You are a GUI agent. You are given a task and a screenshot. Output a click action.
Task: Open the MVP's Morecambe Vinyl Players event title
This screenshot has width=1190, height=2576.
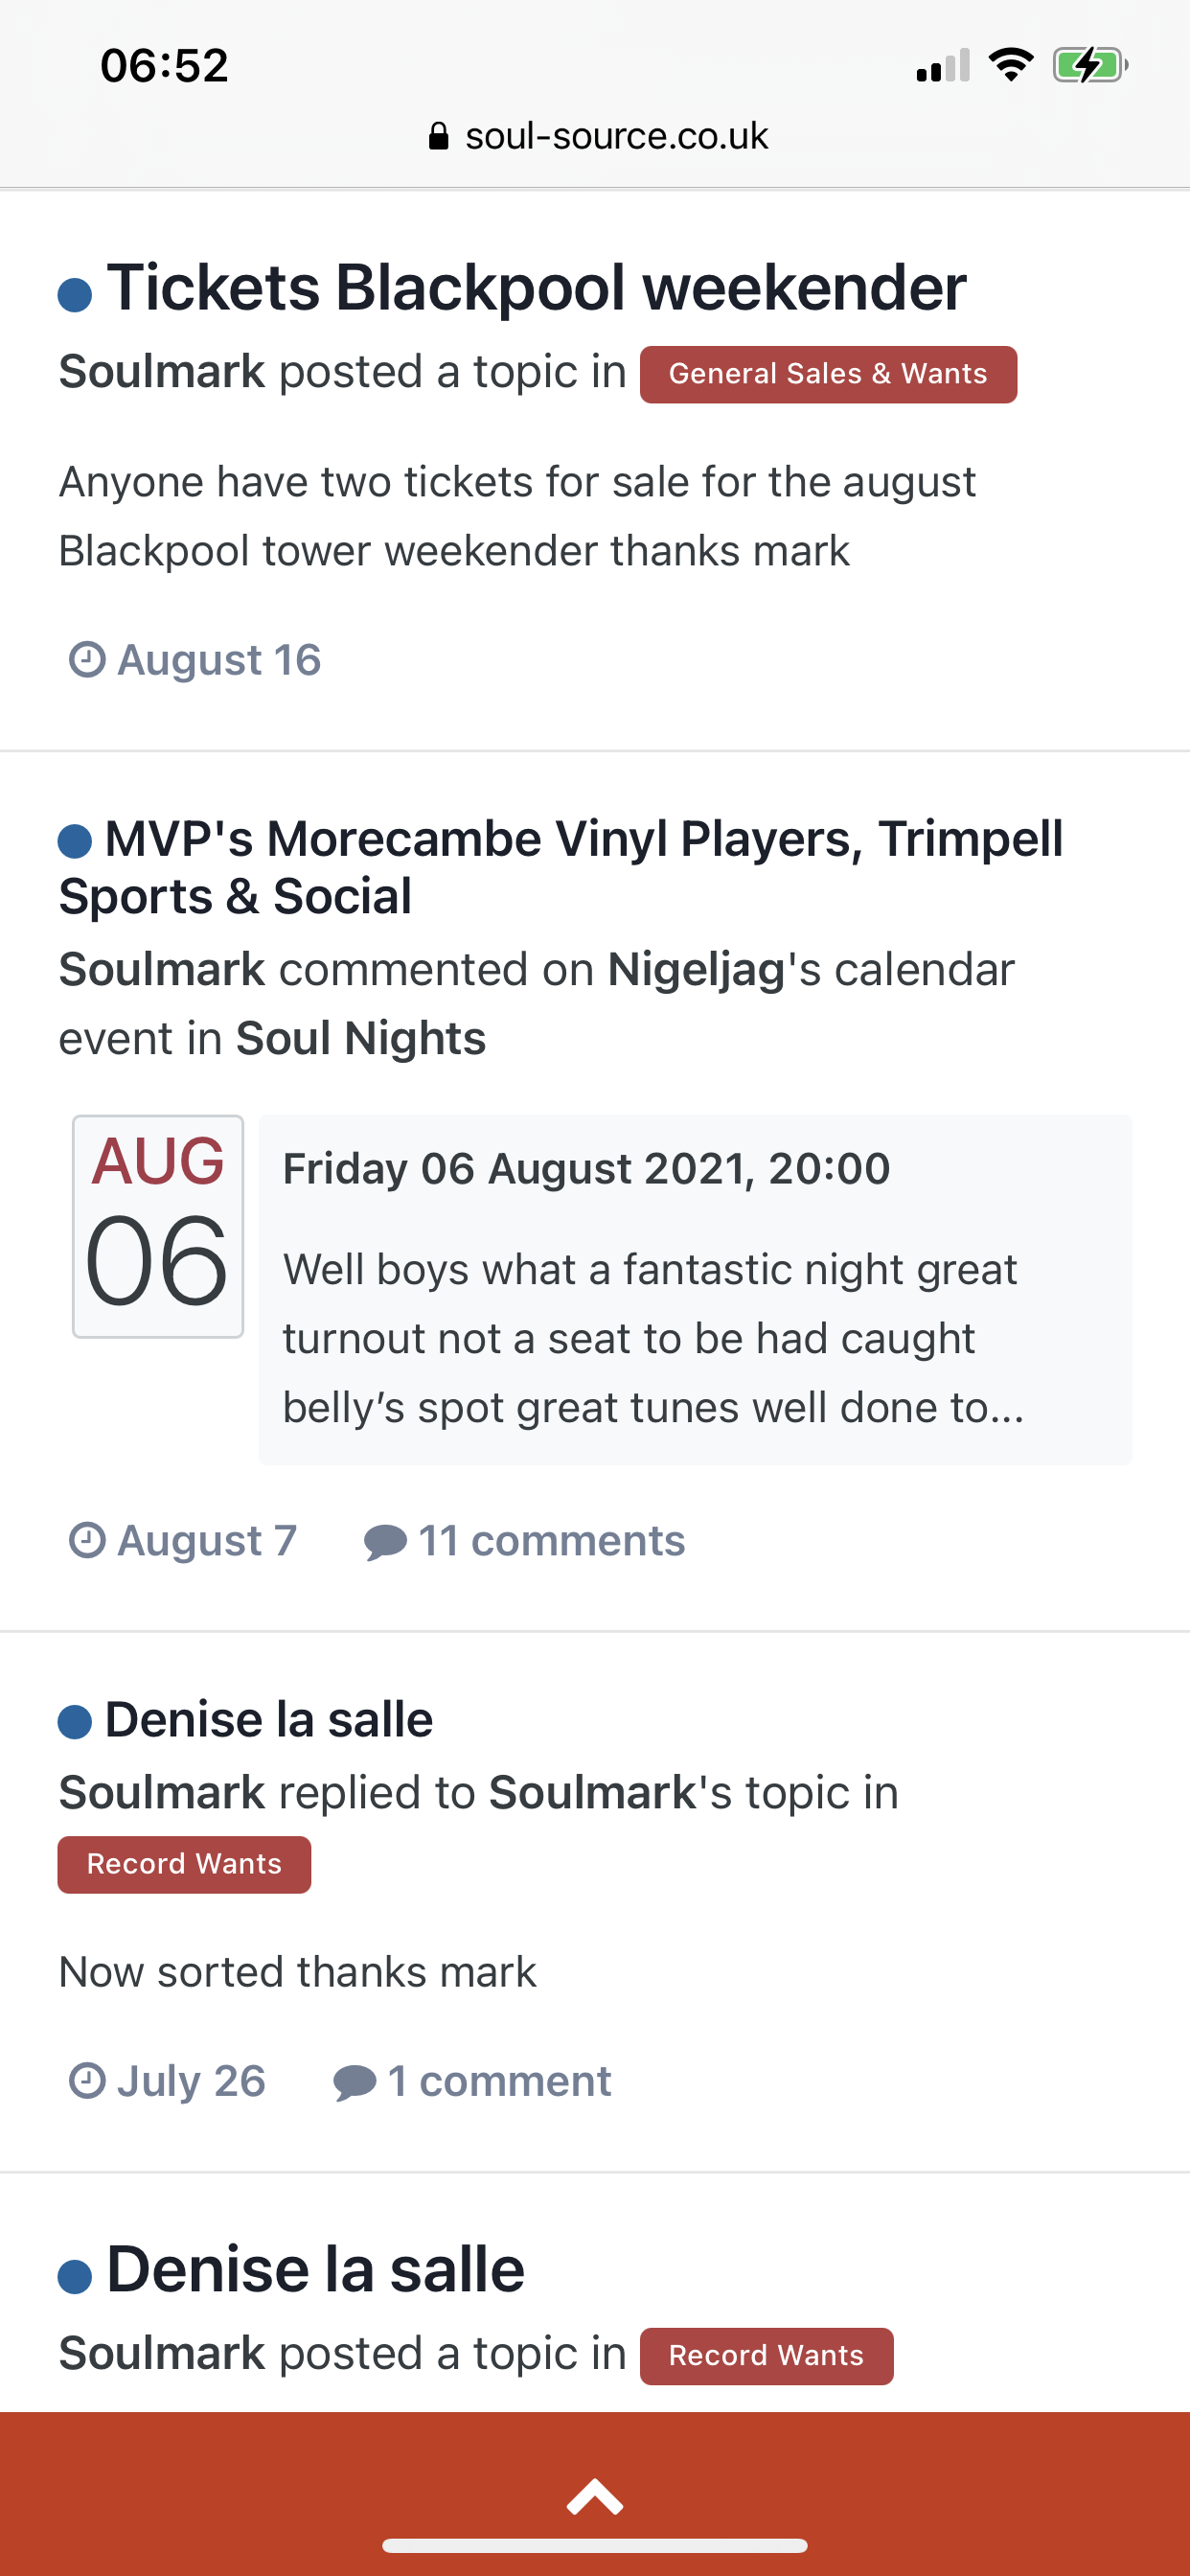click(560, 867)
